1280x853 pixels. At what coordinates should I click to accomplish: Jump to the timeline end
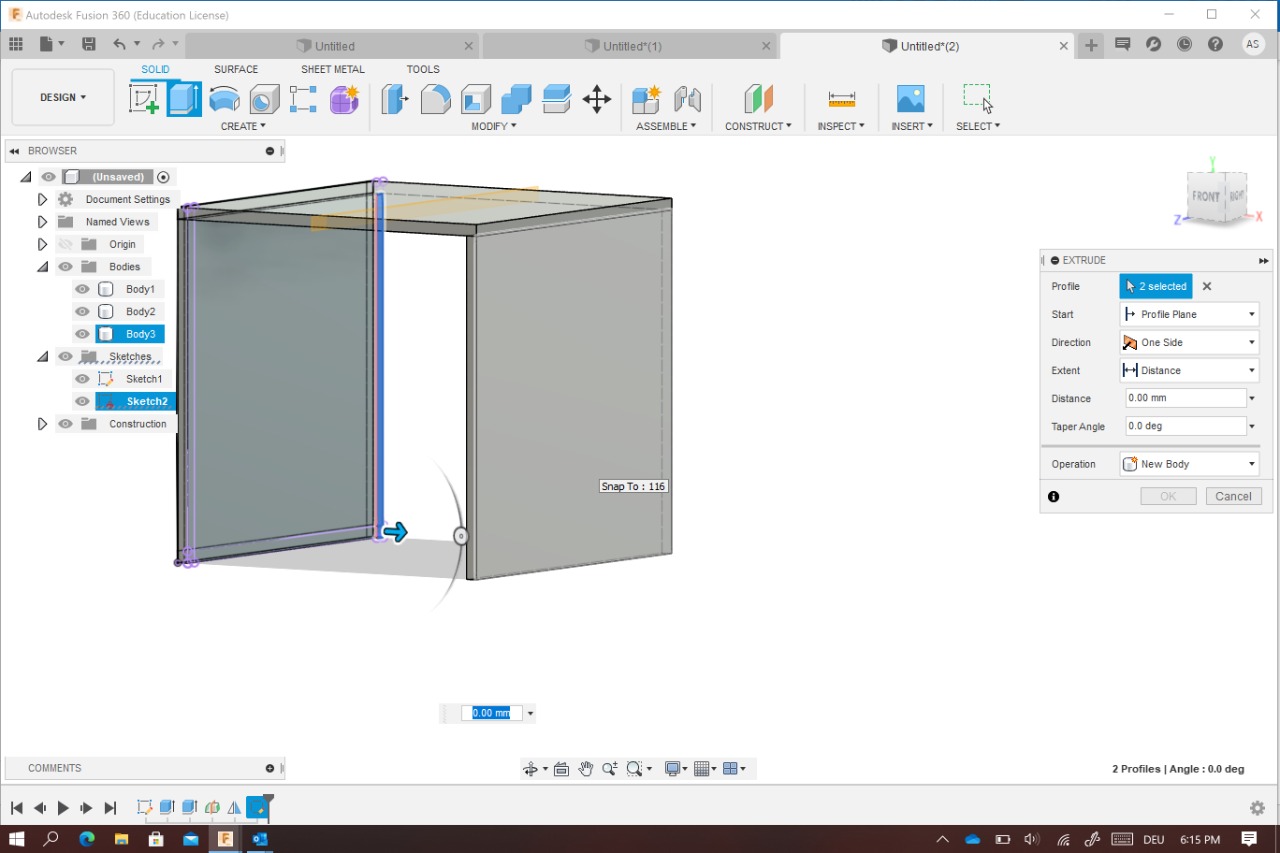(x=110, y=808)
